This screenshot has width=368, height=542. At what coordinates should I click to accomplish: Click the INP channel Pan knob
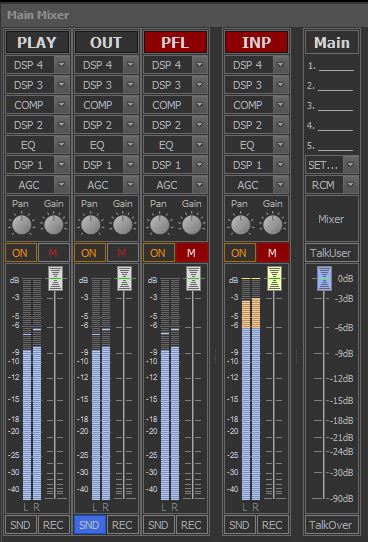coord(240,225)
